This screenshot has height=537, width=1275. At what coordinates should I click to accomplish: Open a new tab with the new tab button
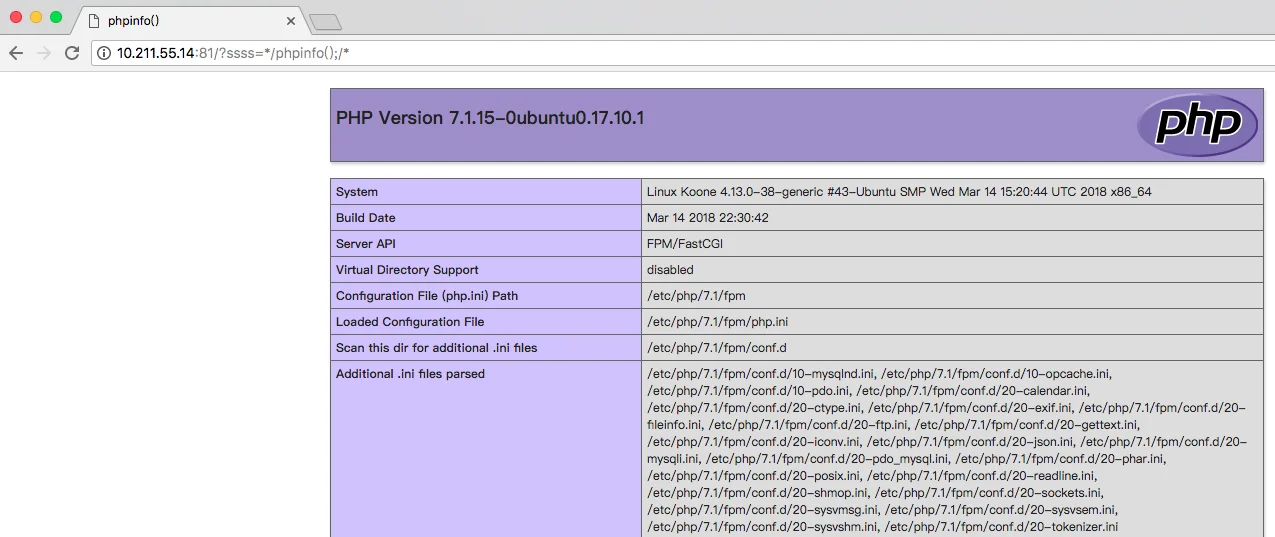pyautogui.click(x=326, y=21)
